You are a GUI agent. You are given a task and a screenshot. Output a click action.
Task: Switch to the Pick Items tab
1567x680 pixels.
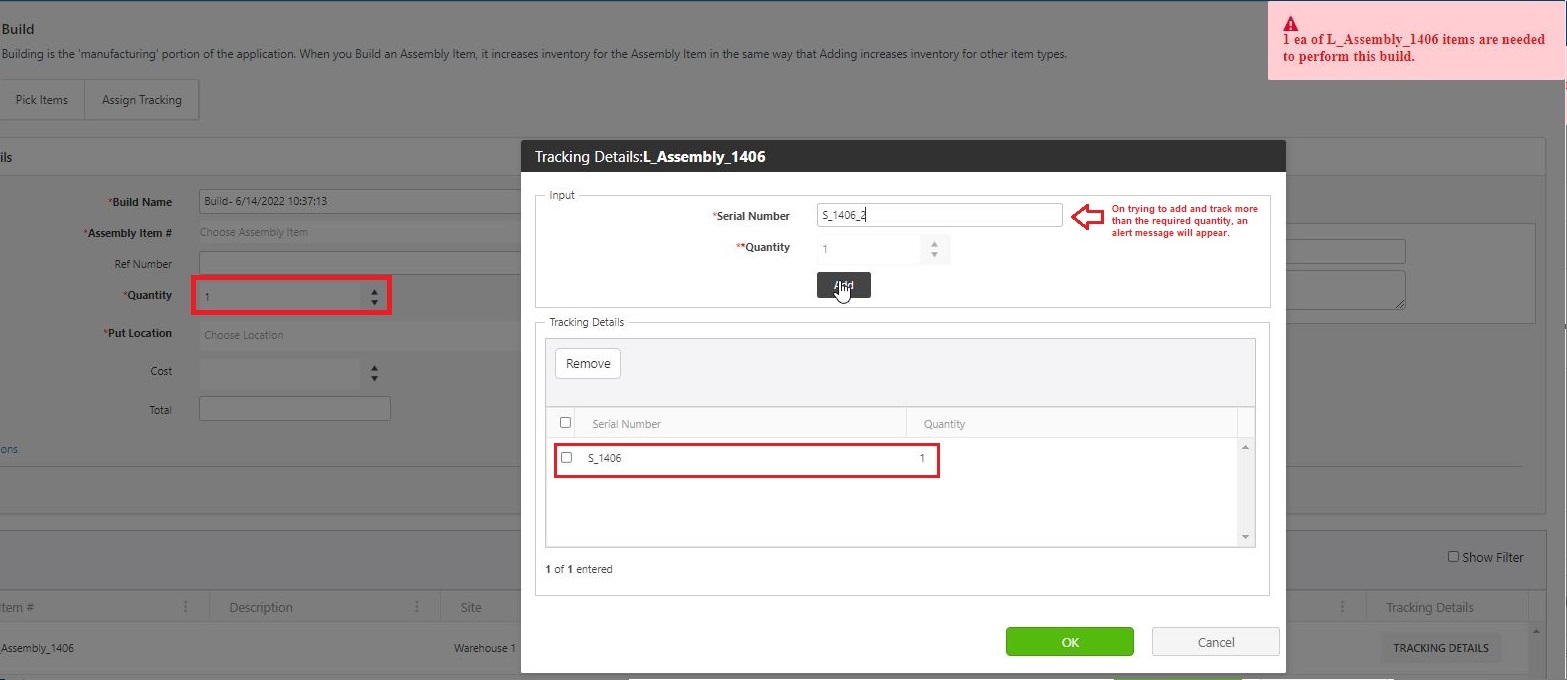[42, 100]
